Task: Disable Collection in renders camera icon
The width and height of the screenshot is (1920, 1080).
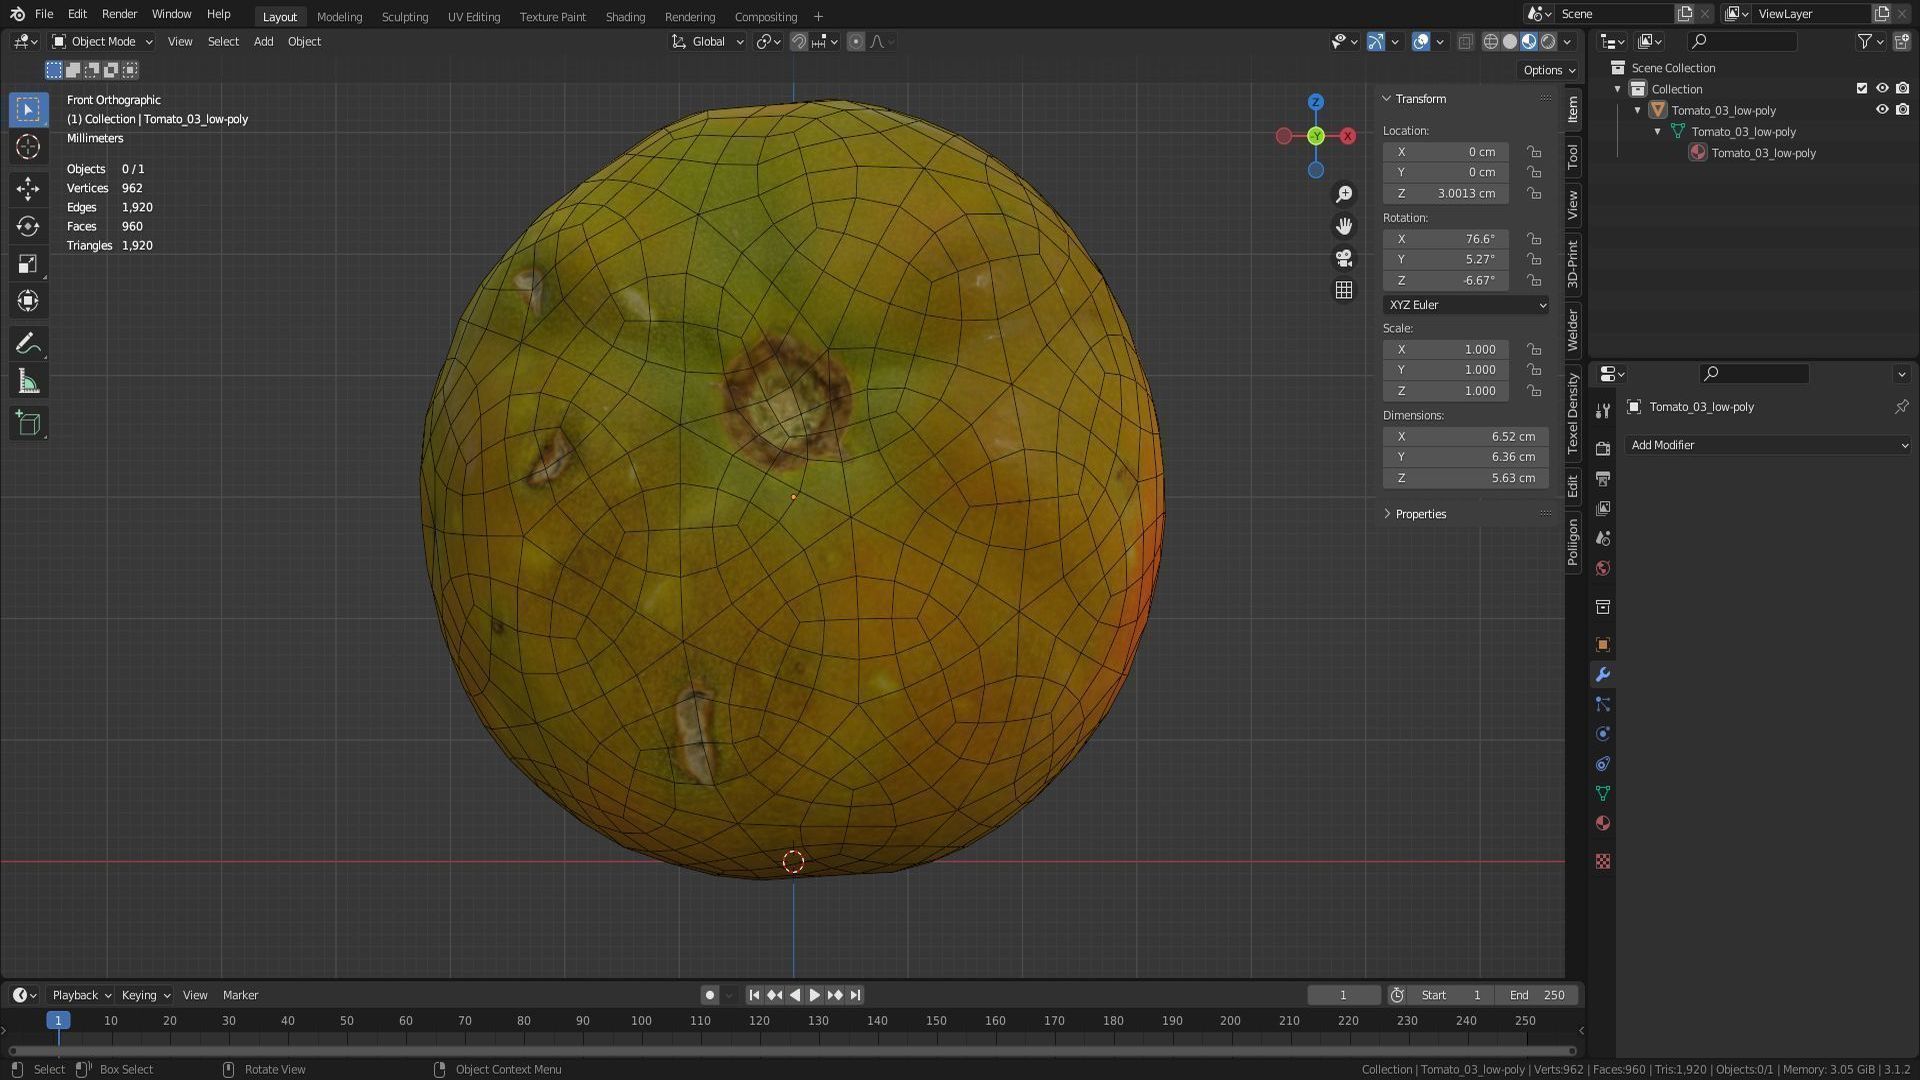Action: click(x=1903, y=89)
